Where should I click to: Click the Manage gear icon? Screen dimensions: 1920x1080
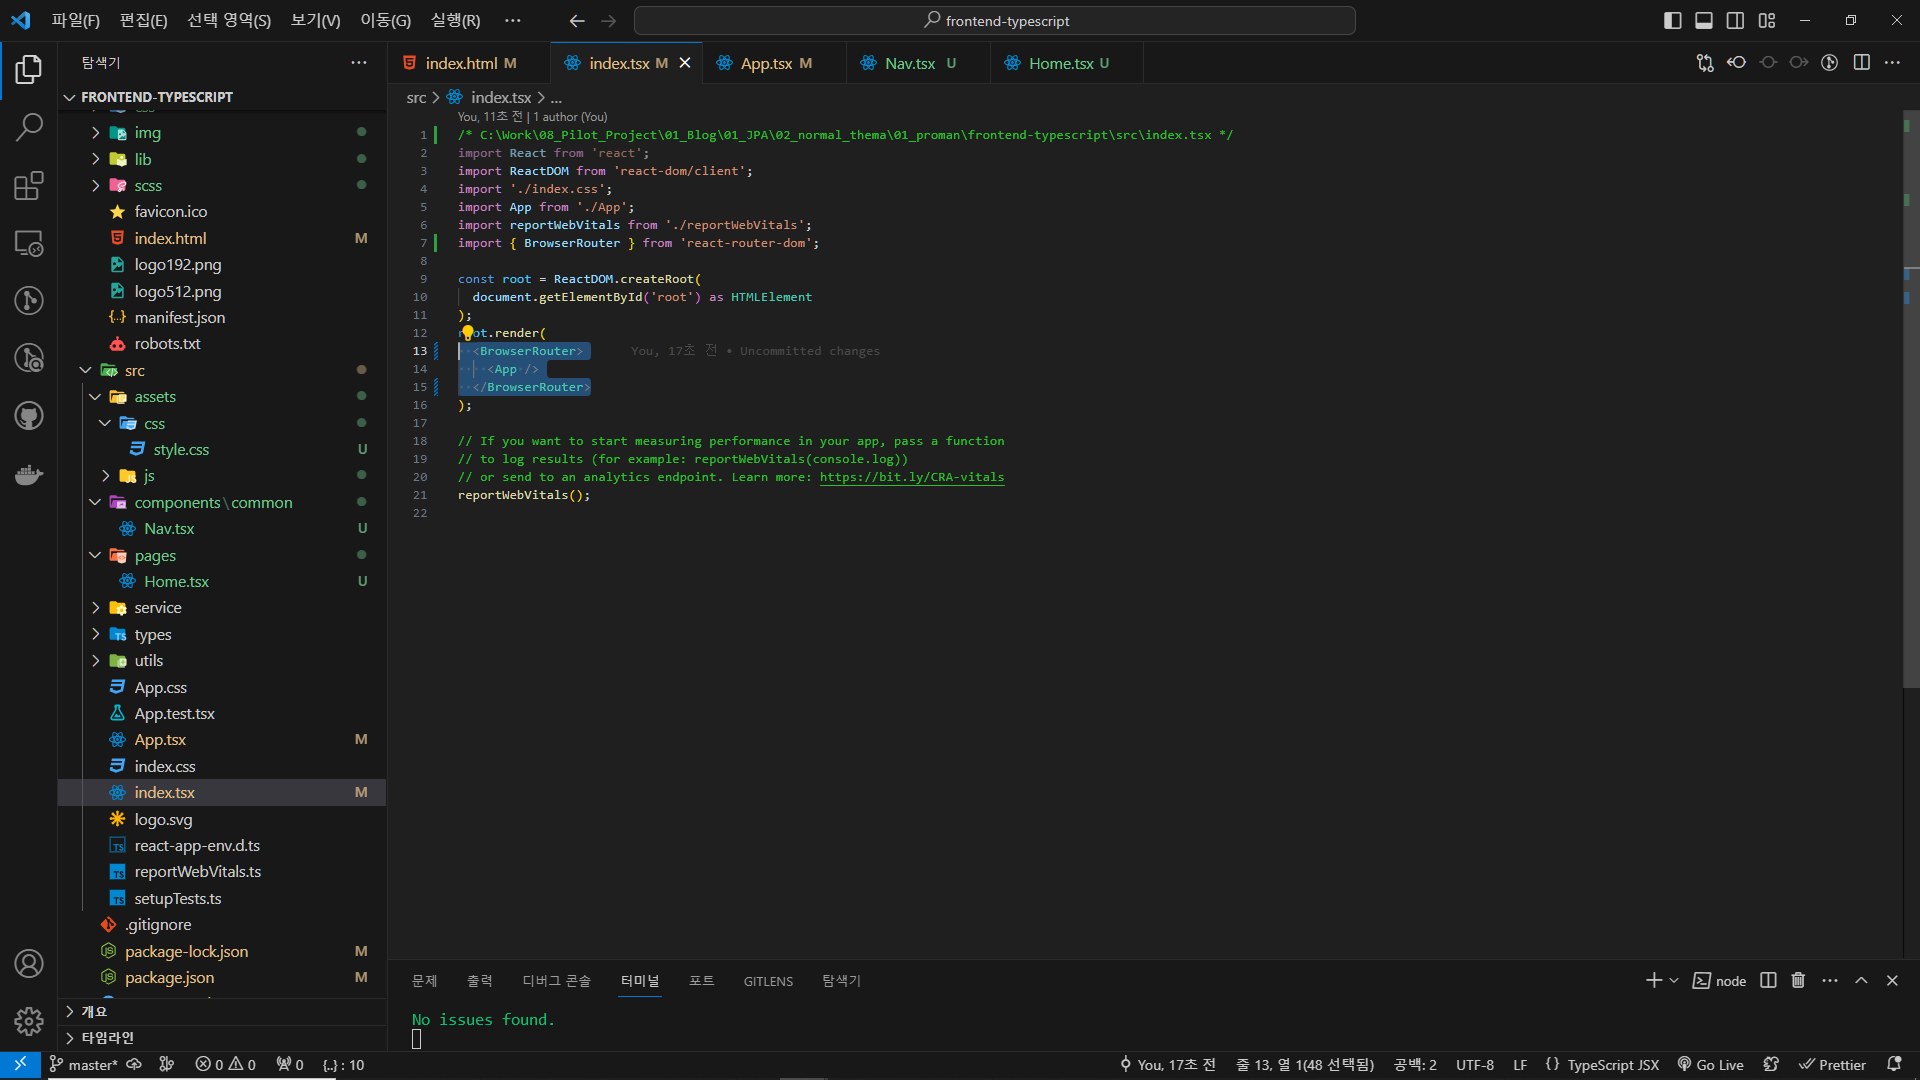coord(29,1021)
